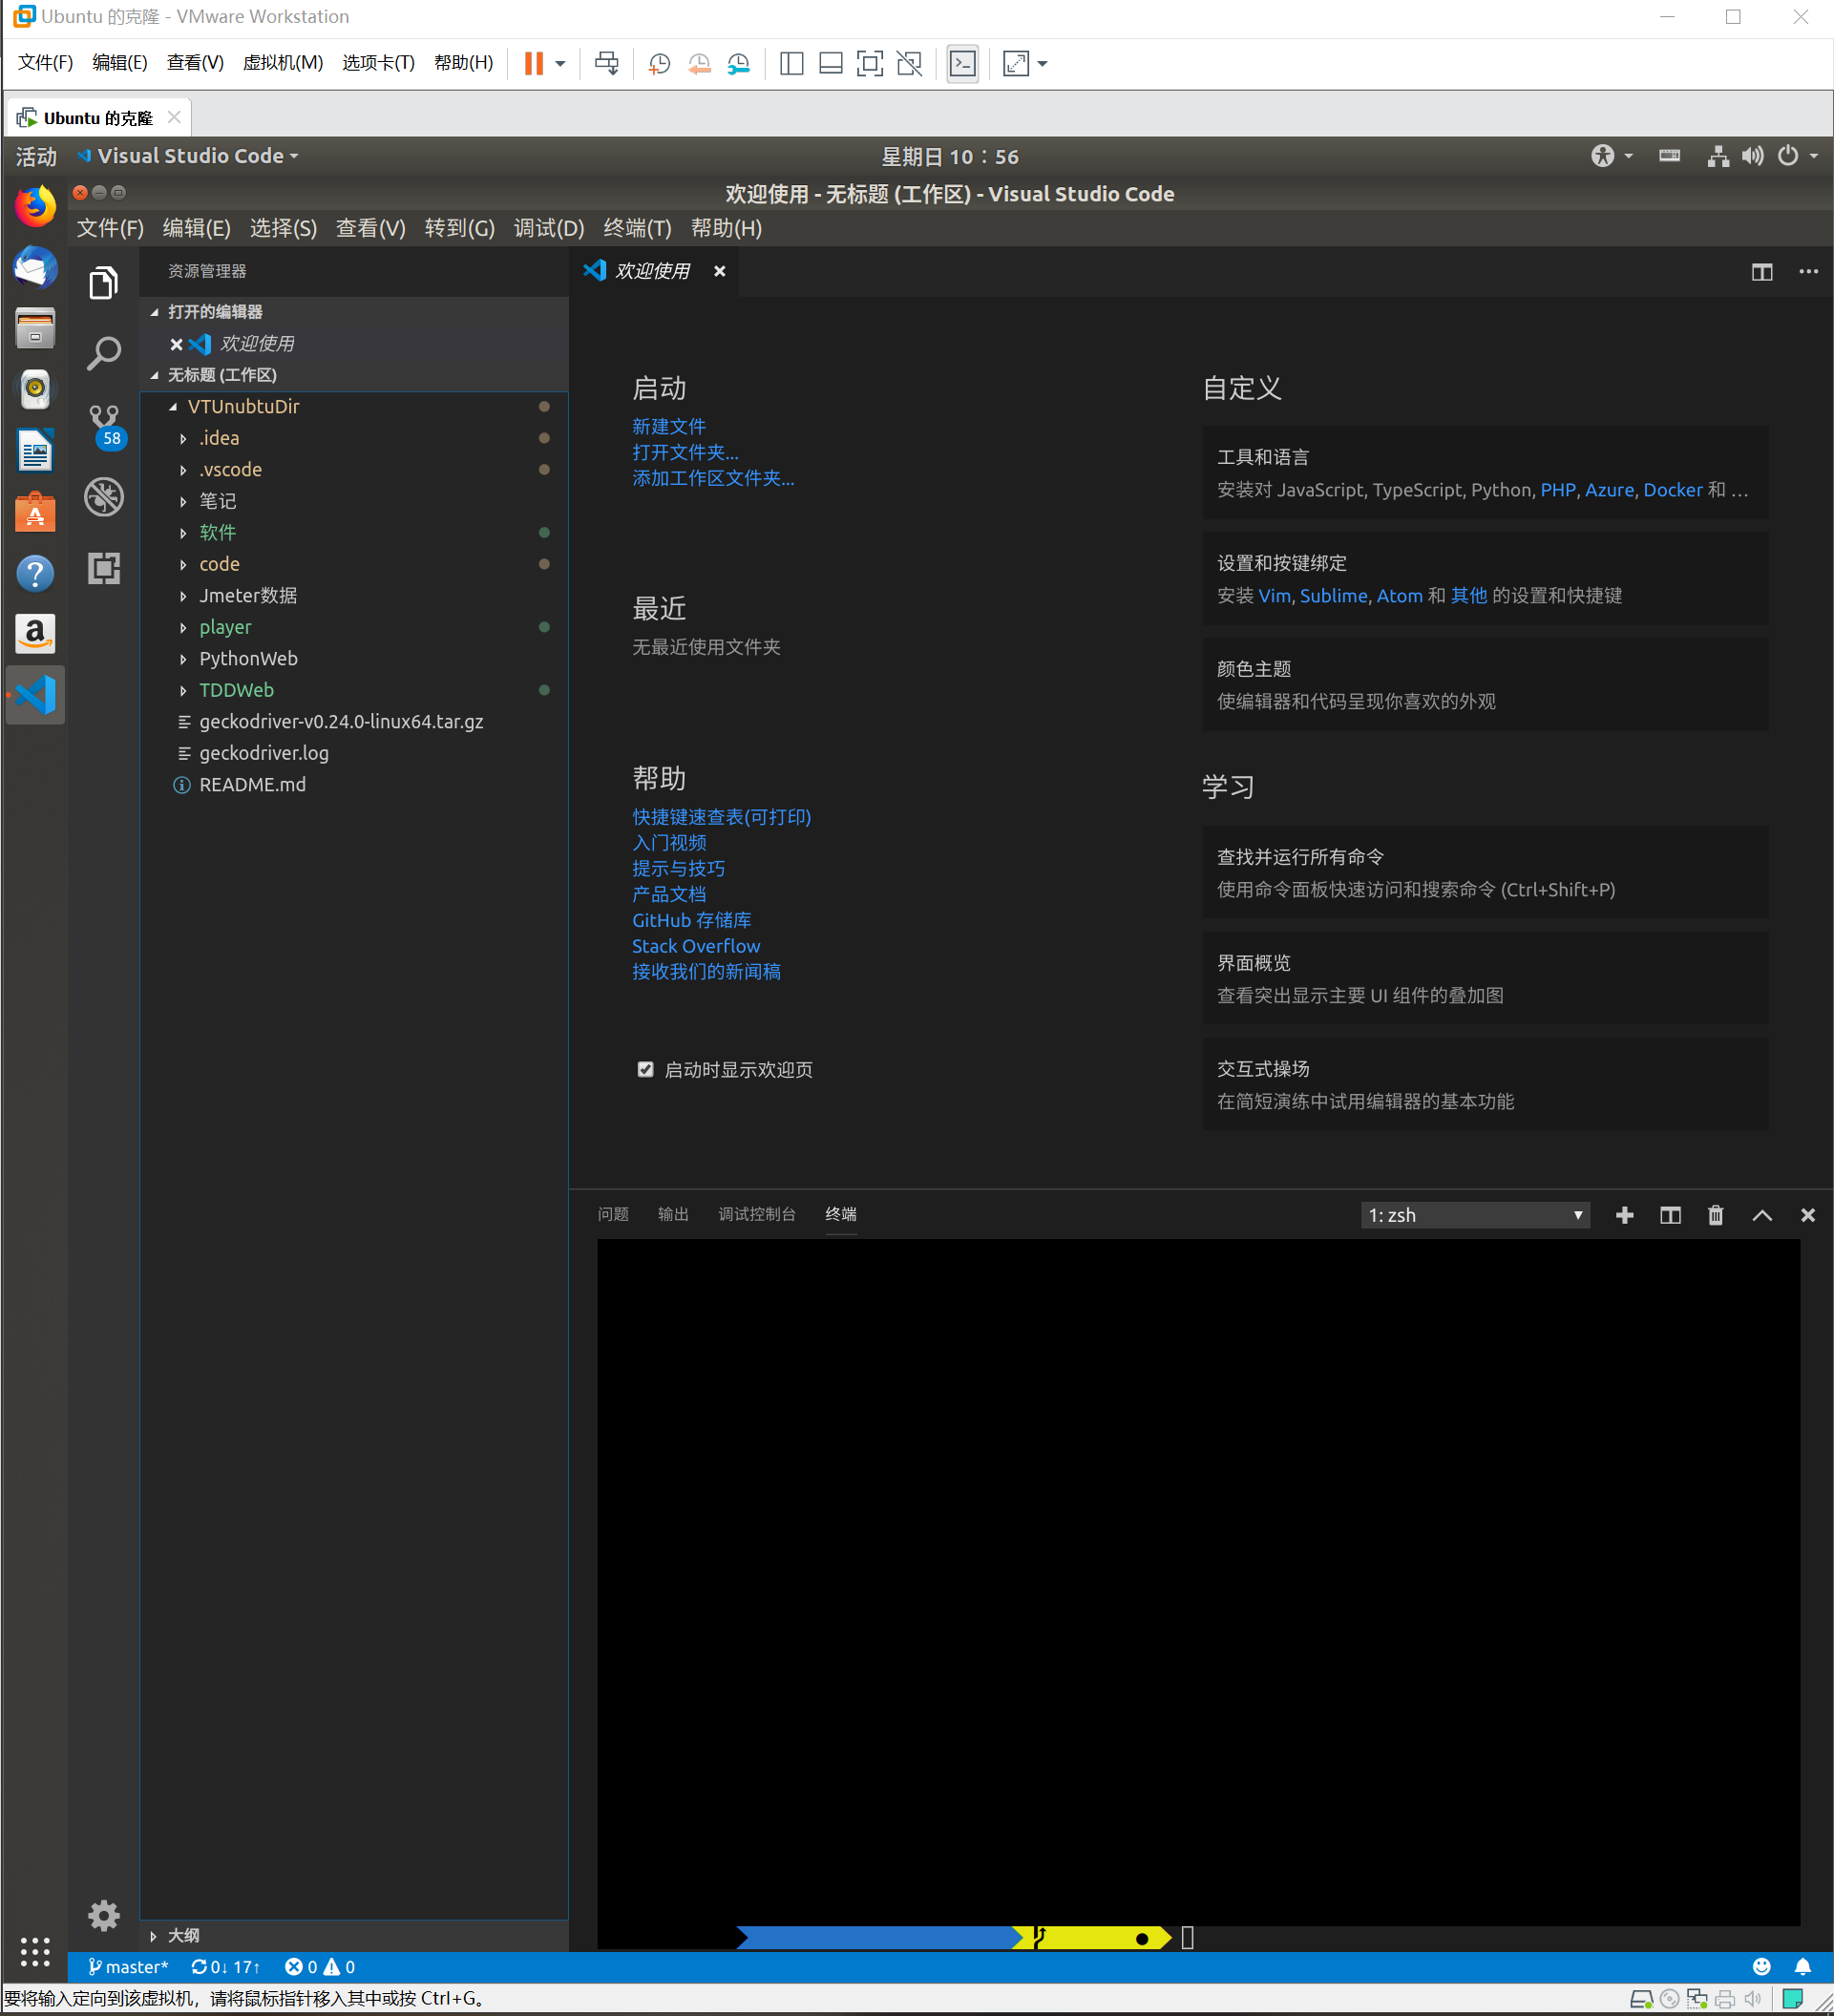The height and width of the screenshot is (2016, 1834).
Task: Switch to the 调试控制台 panel tab
Action: pyautogui.click(x=756, y=1214)
